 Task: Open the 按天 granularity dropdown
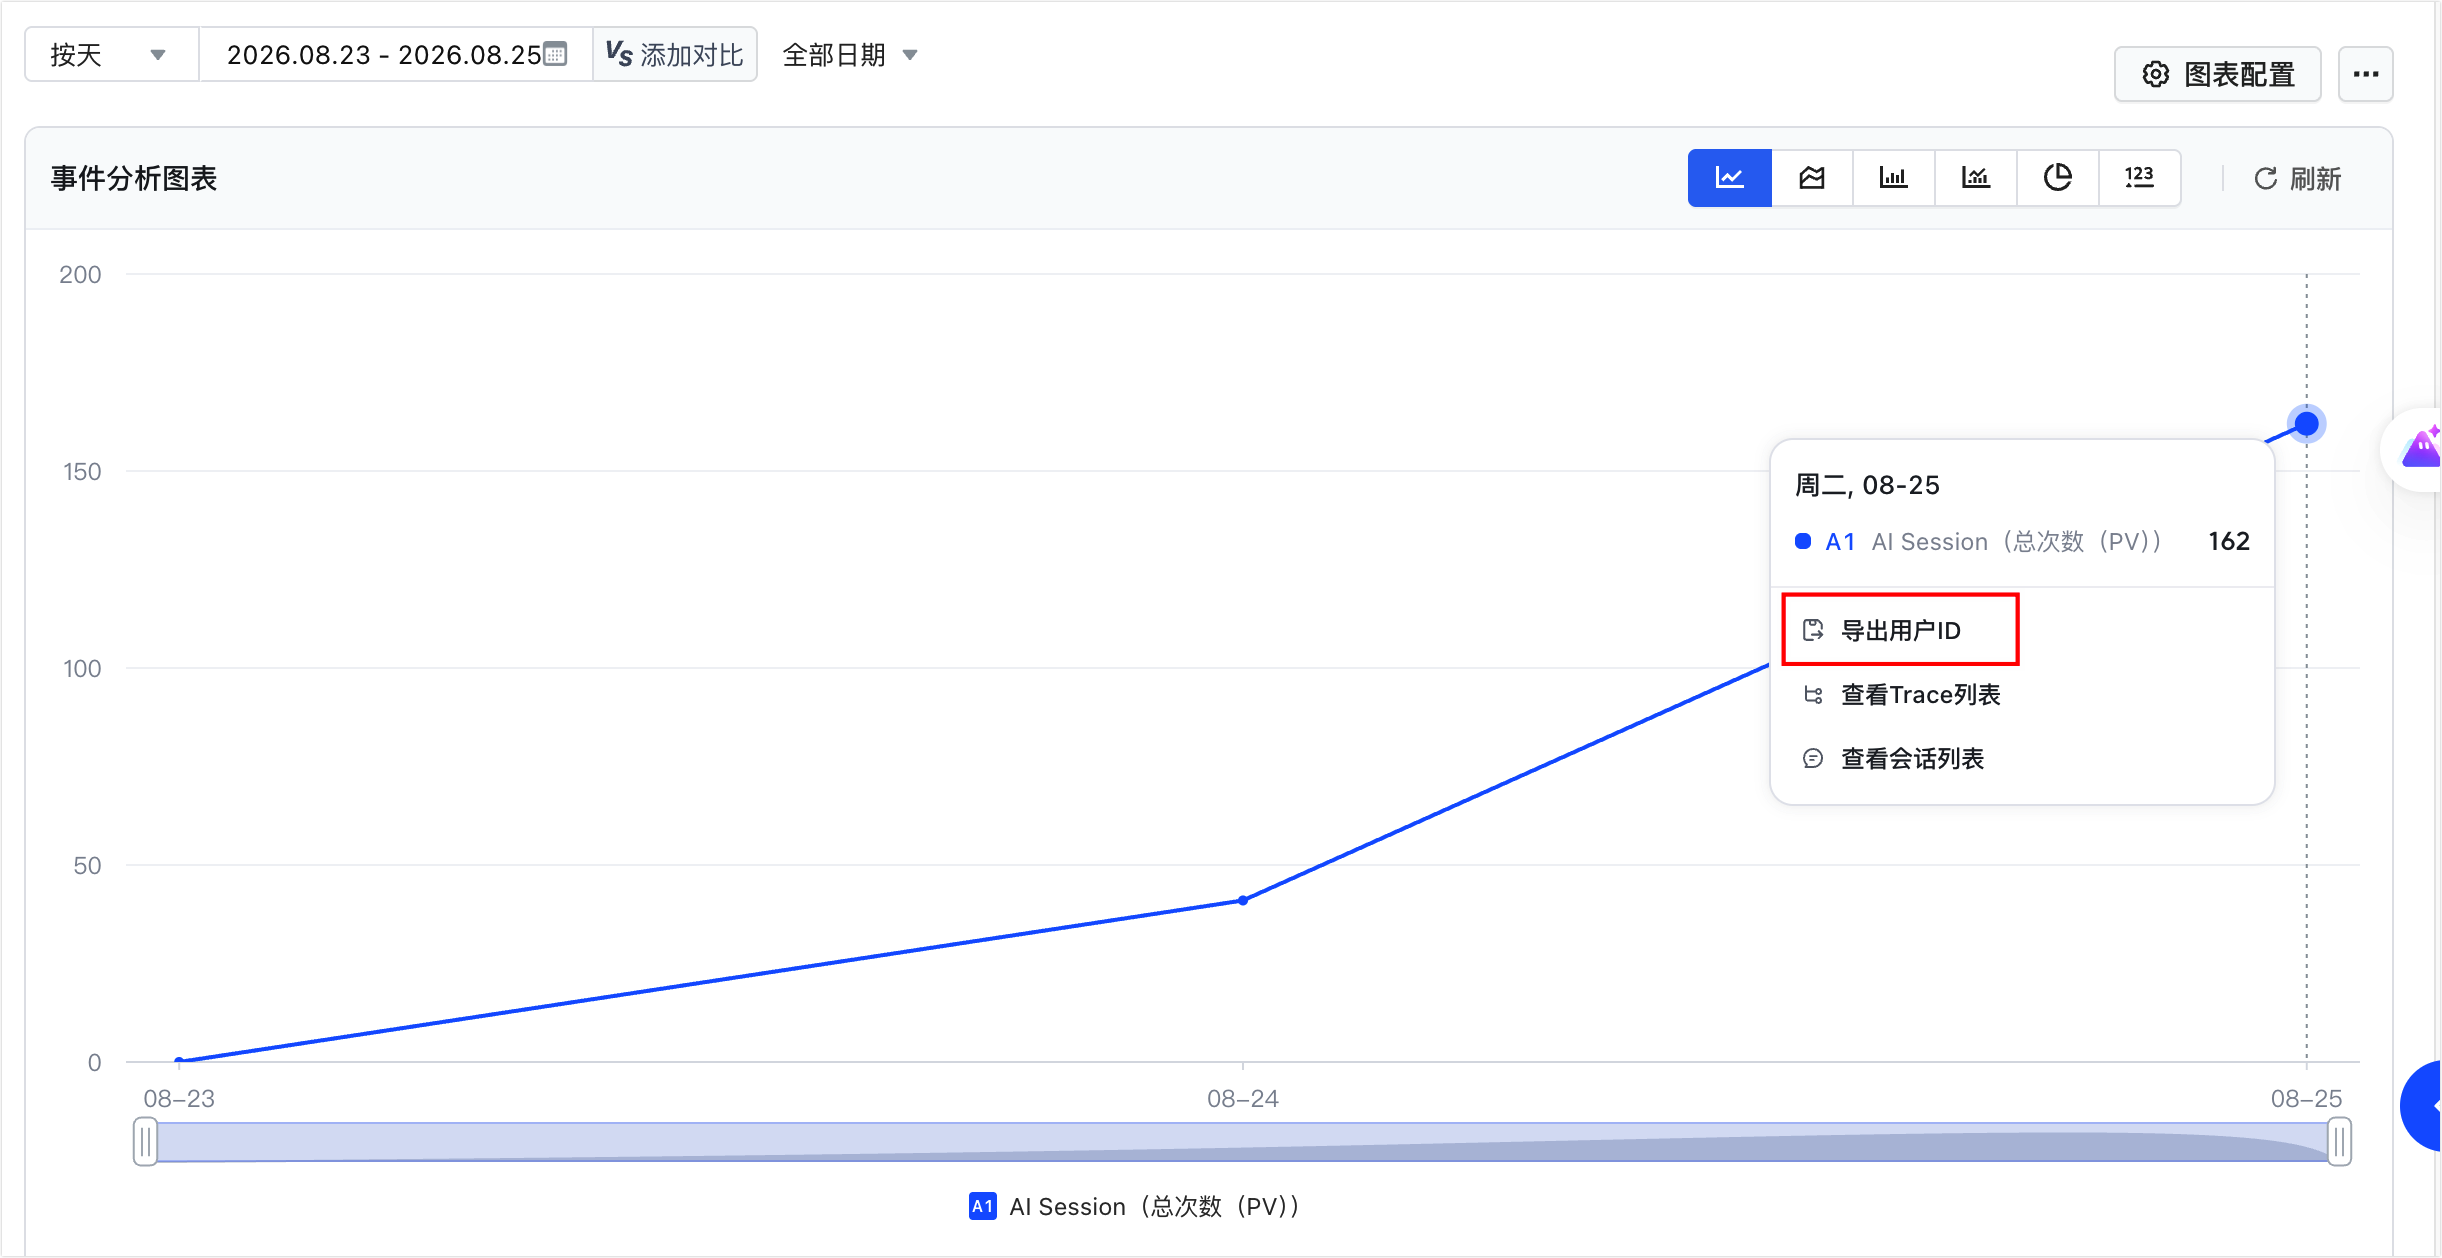point(111,54)
